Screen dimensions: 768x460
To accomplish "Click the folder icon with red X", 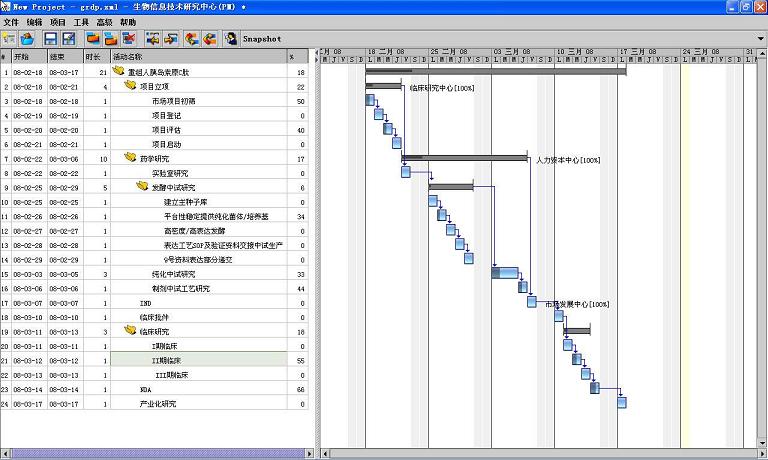I will pos(130,39).
